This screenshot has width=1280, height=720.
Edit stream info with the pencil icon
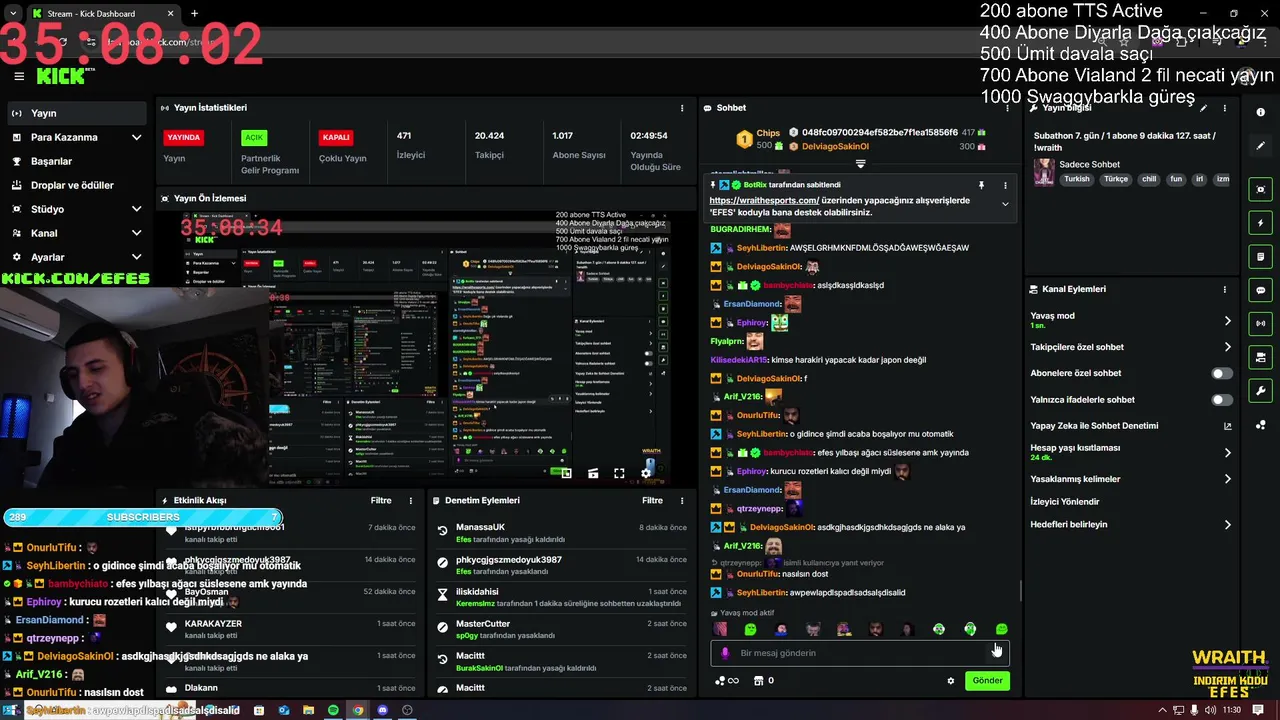1204,108
